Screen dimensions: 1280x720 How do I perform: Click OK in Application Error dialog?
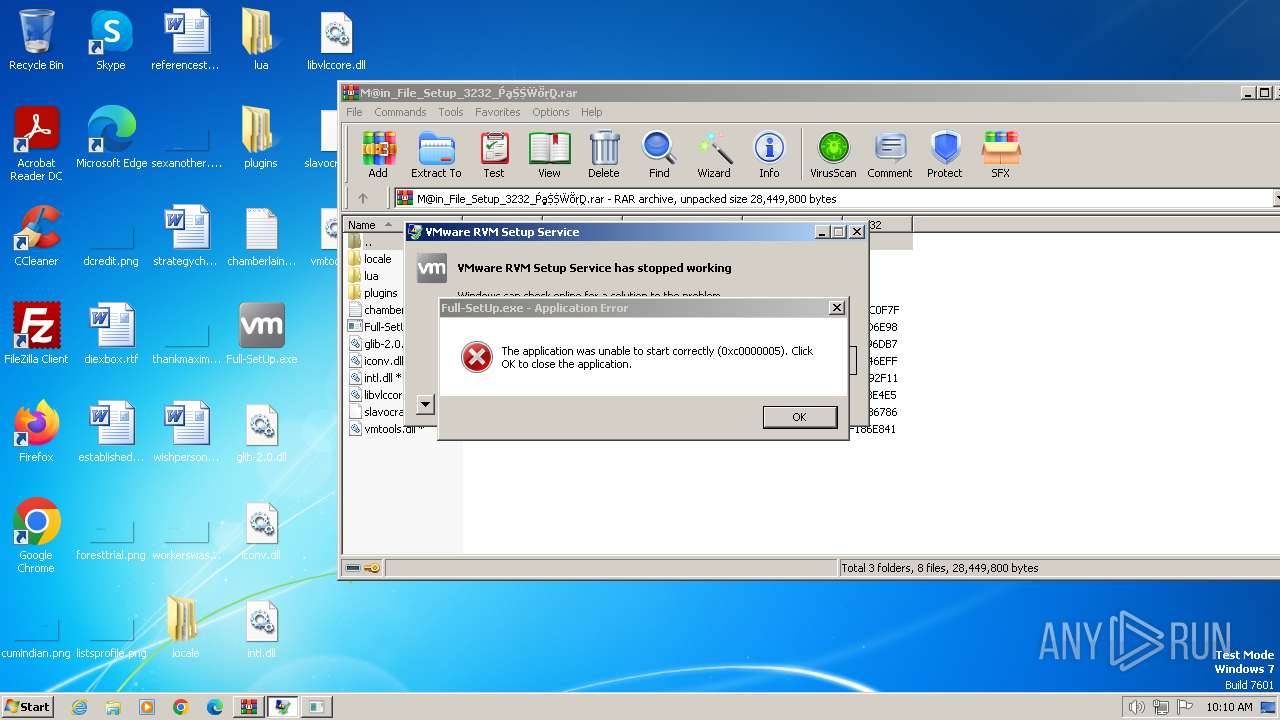click(799, 417)
